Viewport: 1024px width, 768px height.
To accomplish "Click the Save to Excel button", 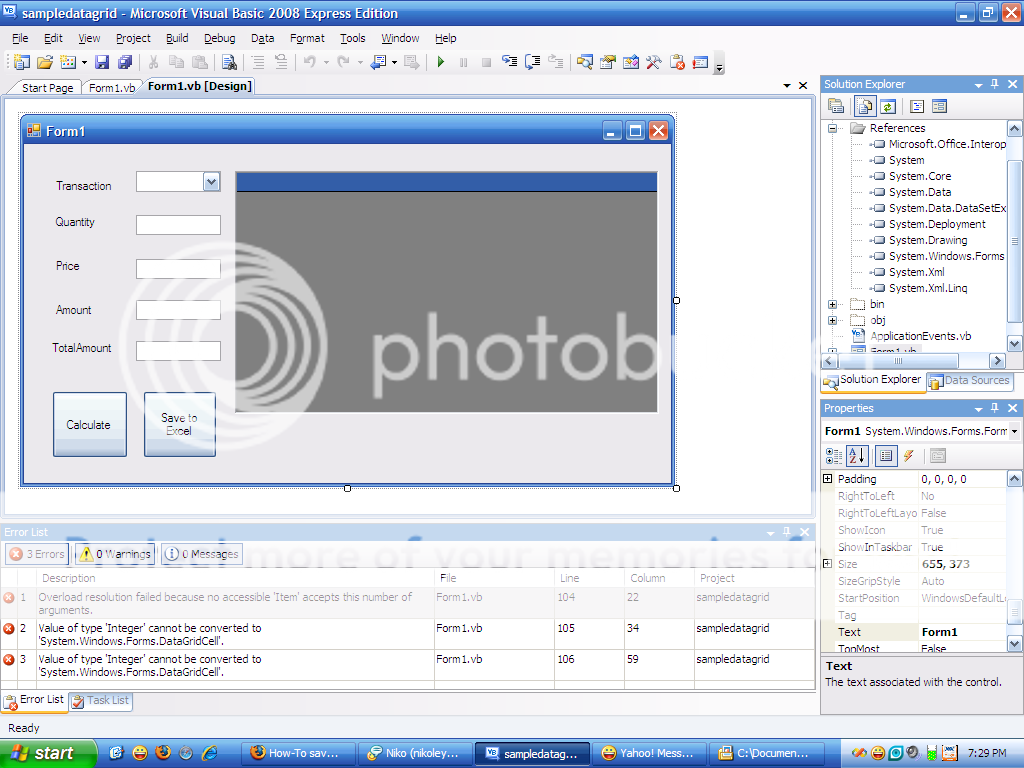I will point(180,424).
